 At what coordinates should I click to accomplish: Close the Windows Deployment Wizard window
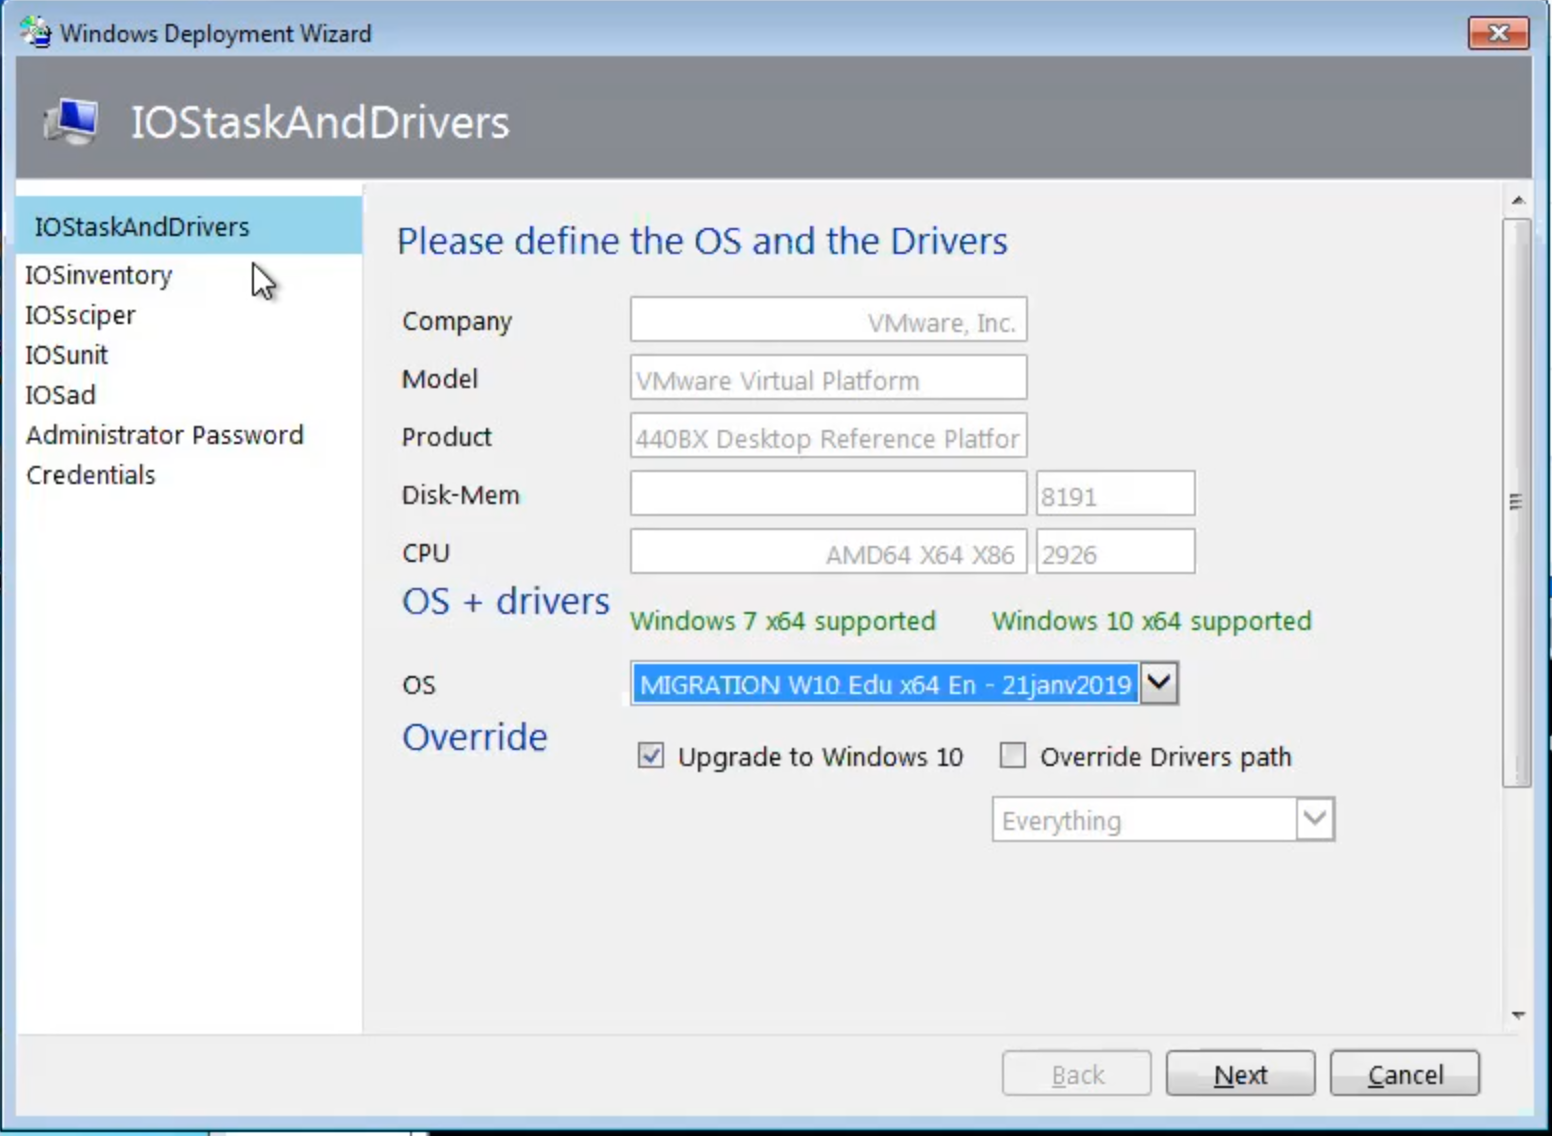point(1497,33)
